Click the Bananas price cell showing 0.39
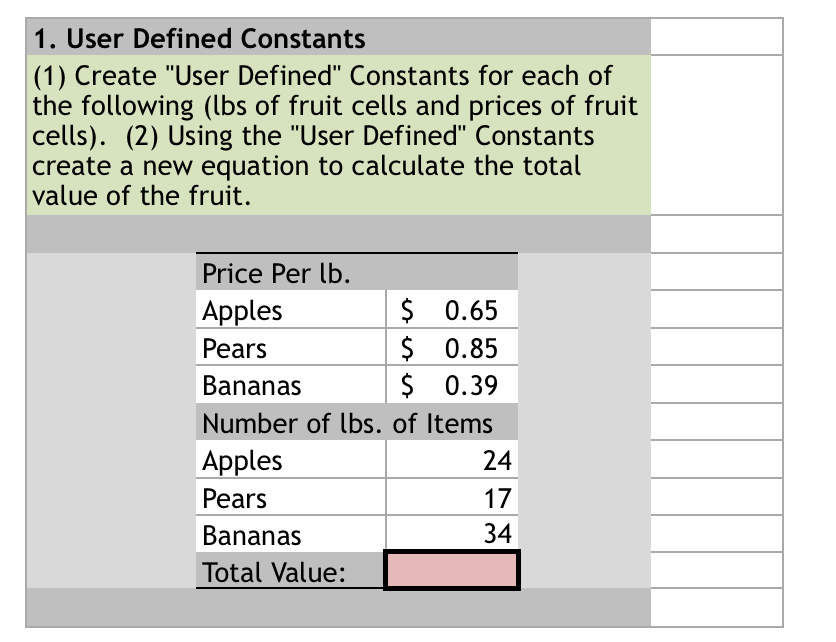 tap(452, 384)
